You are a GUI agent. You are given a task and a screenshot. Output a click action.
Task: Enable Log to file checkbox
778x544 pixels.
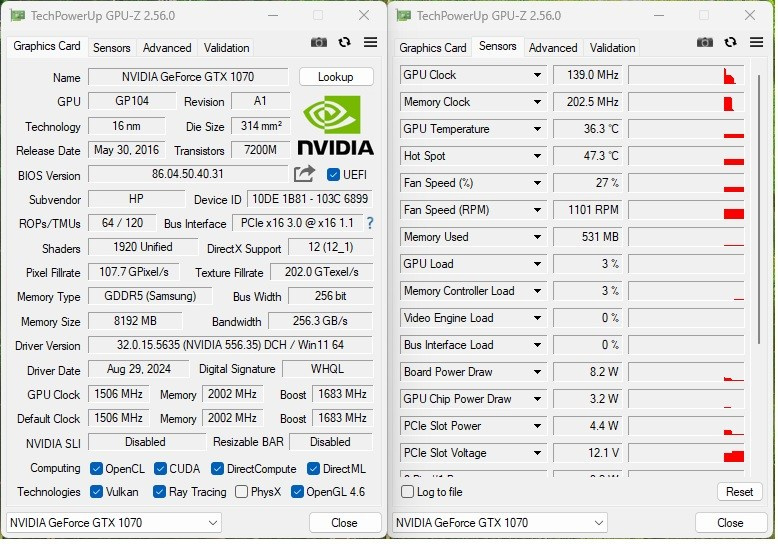(x=407, y=492)
